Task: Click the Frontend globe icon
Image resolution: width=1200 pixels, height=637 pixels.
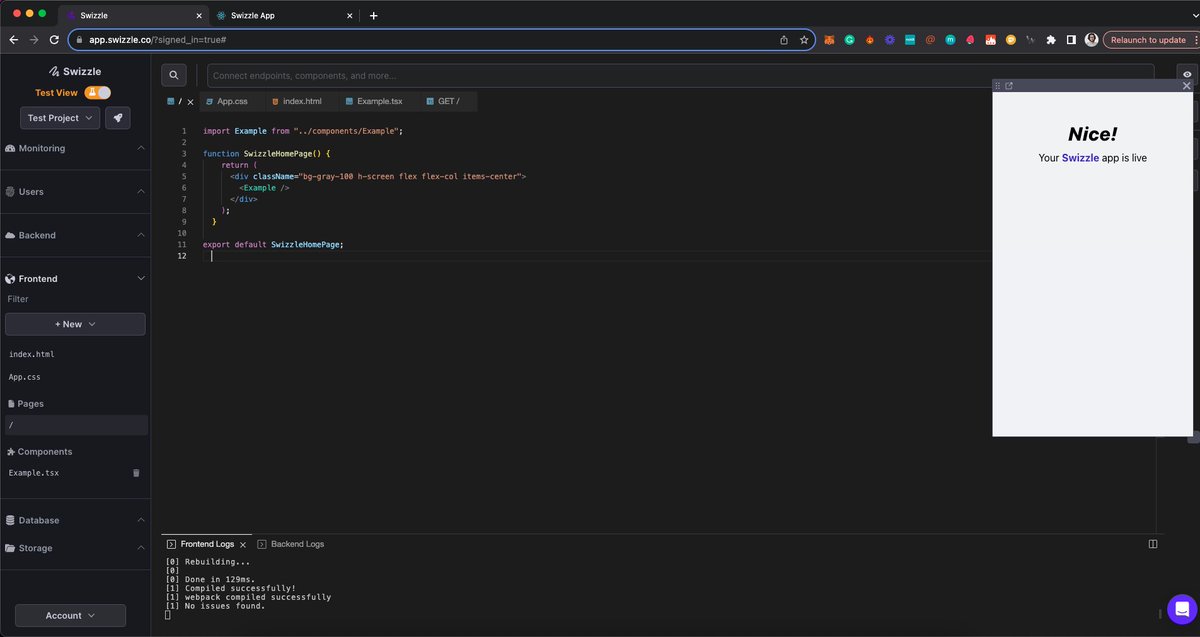Action: click(x=10, y=278)
